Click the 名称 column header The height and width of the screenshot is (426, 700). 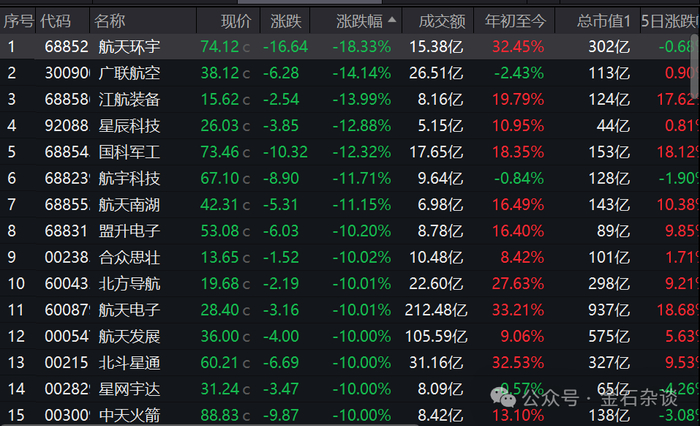109,20
